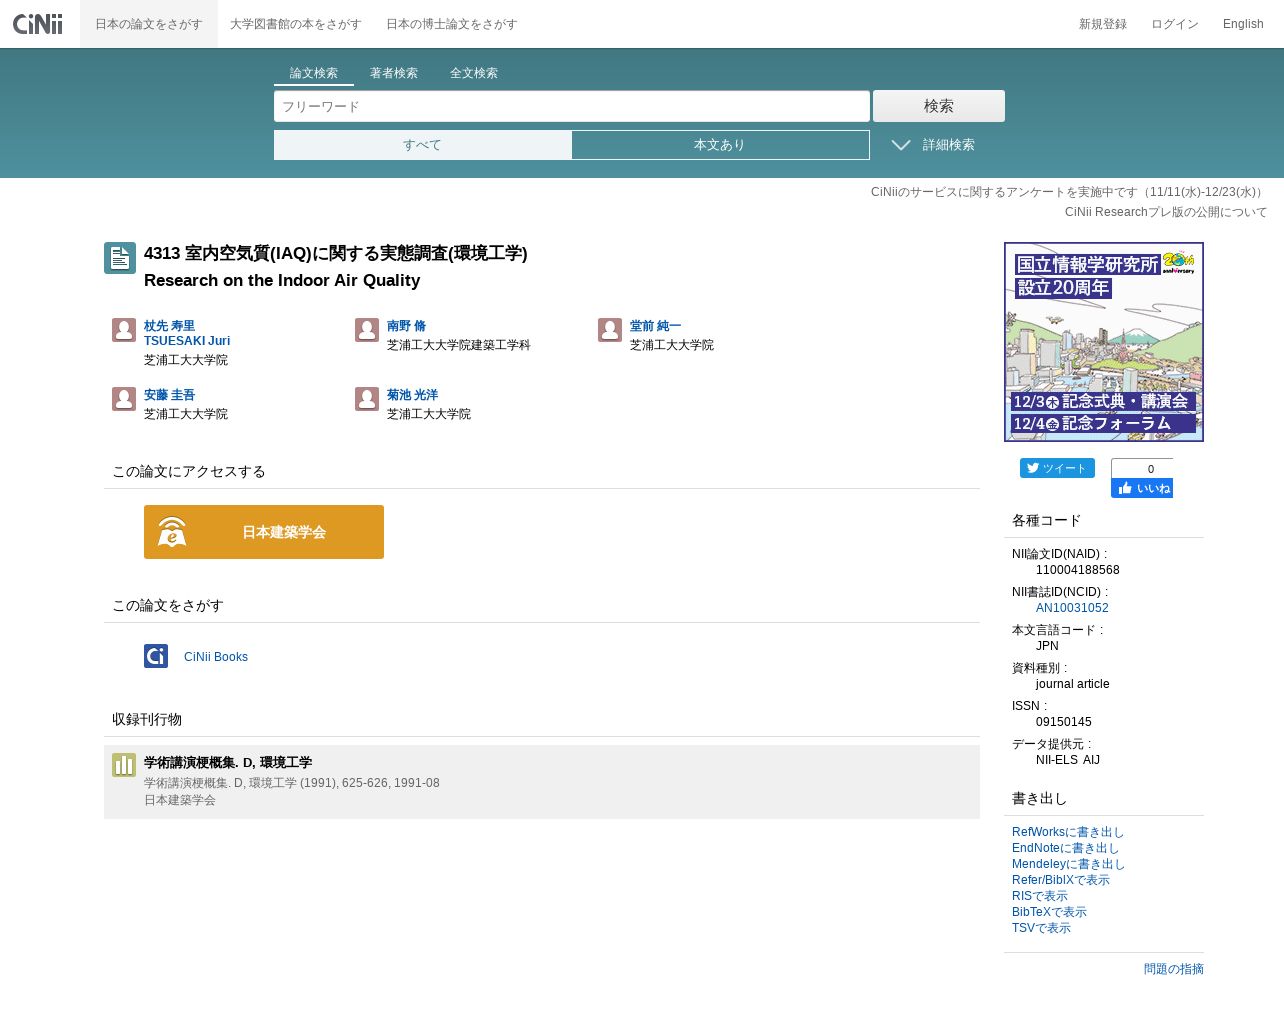The height and width of the screenshot is (1009, 1284).
Task: Click RefWorksに書き出し link
Action: point(1068,832)
